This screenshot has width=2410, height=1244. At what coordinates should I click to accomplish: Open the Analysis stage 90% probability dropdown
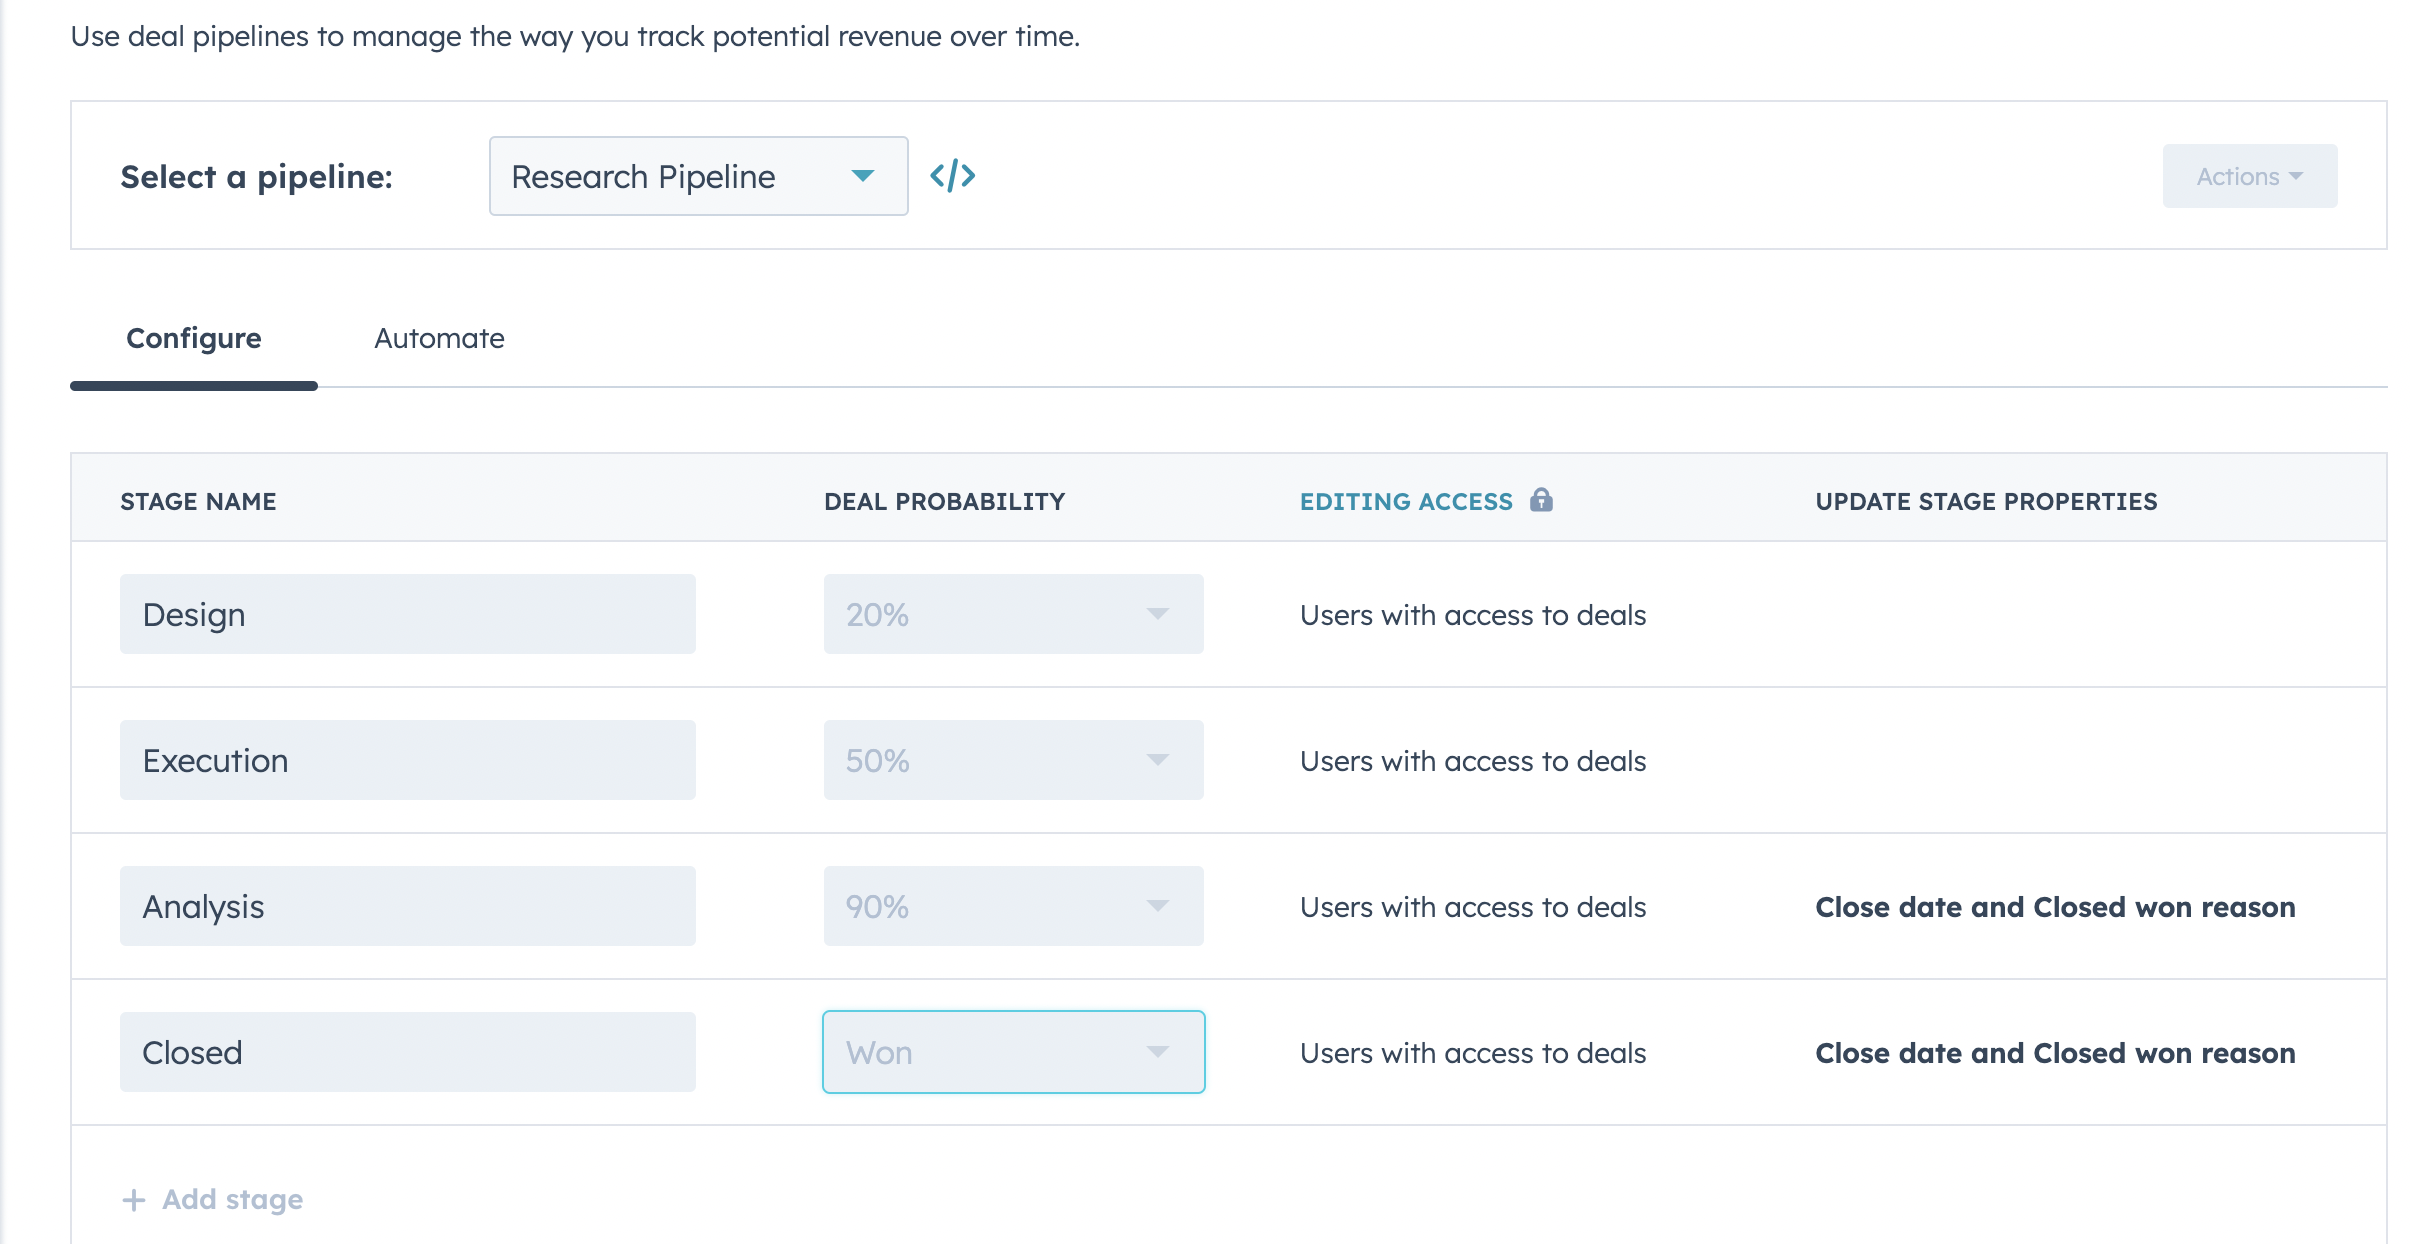point(1013,906)
